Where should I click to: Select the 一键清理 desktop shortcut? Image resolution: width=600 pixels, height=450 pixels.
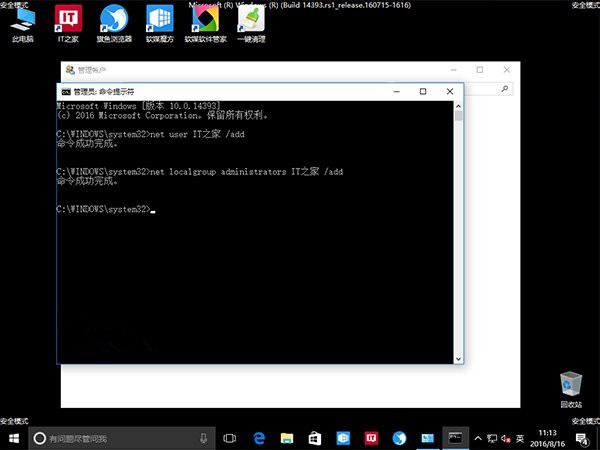(251, 23)
